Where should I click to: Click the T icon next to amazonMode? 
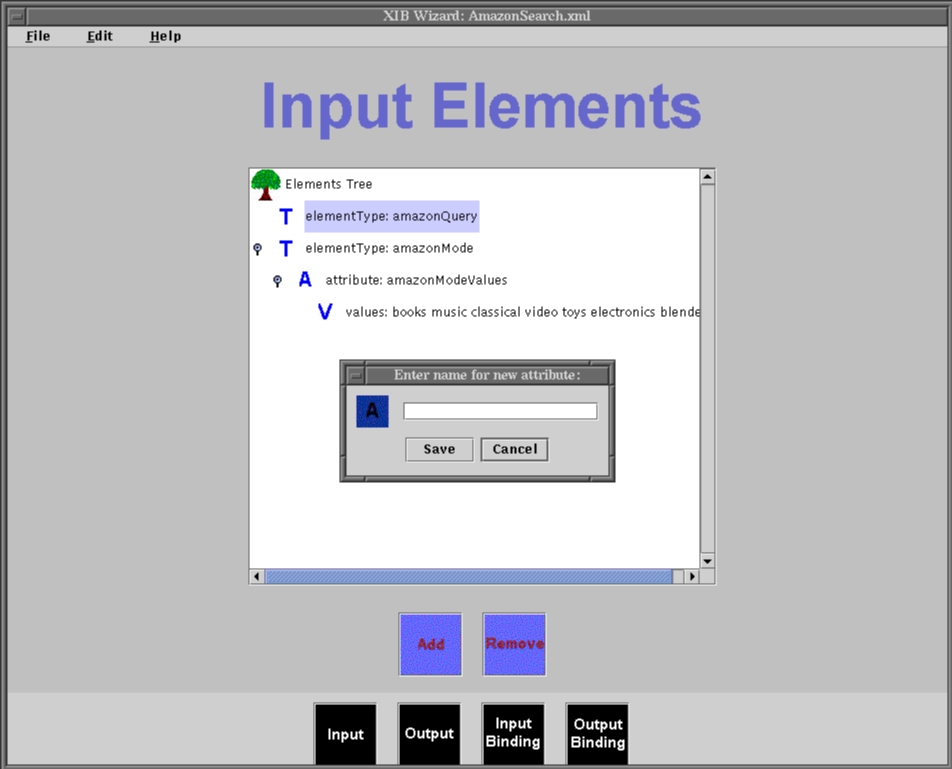pos(286,248)
